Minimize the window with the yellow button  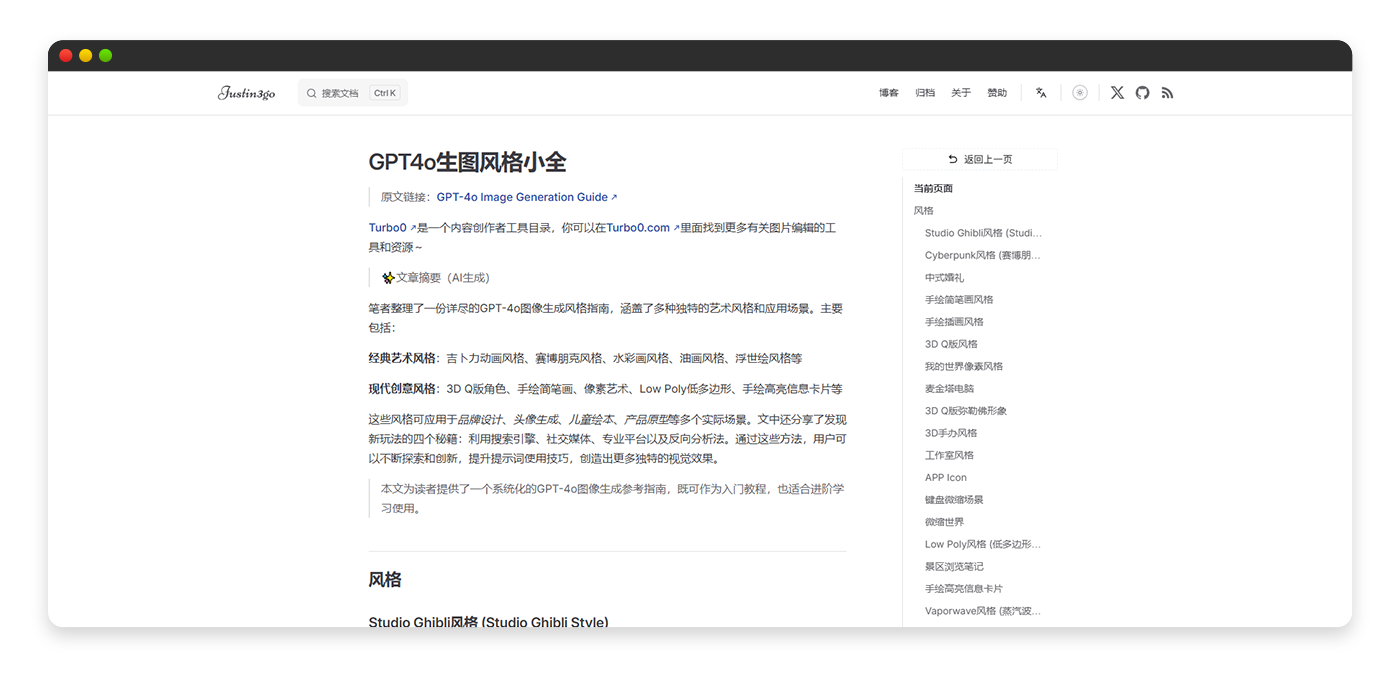86,56
